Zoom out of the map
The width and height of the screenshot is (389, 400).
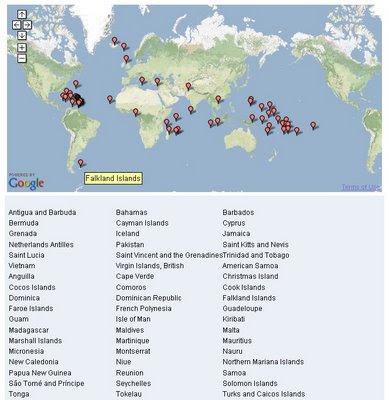[22, 58]
